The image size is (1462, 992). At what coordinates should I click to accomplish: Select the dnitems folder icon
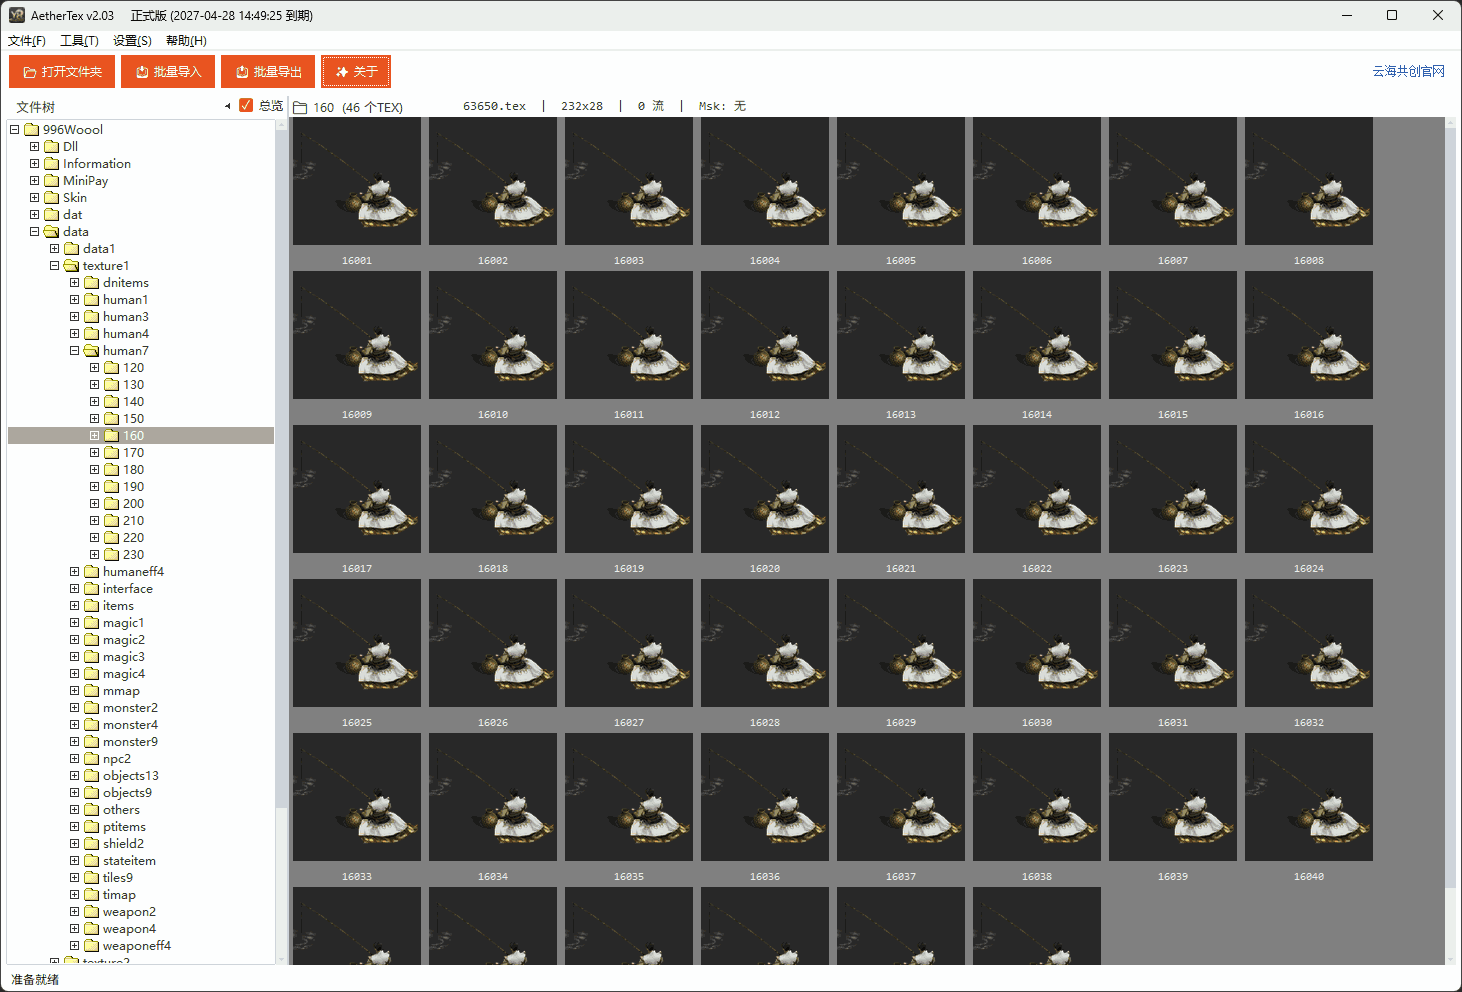91,282
